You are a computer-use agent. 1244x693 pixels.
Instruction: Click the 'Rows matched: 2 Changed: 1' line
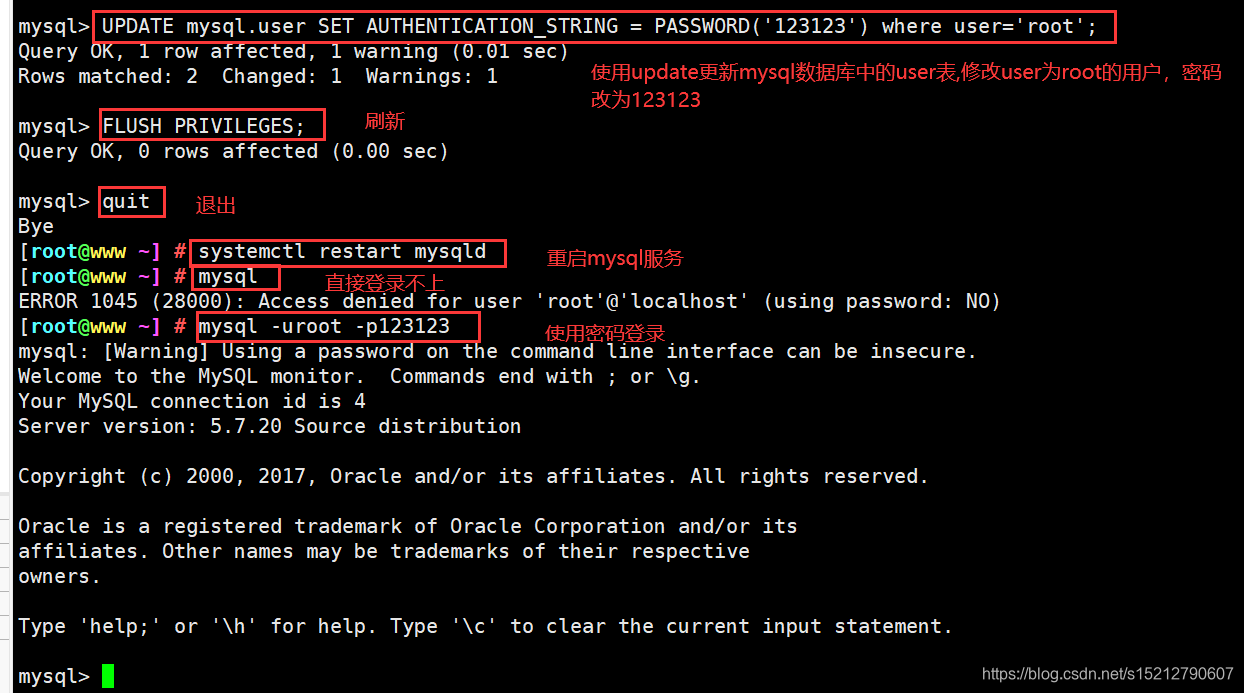tap(258, 77)
